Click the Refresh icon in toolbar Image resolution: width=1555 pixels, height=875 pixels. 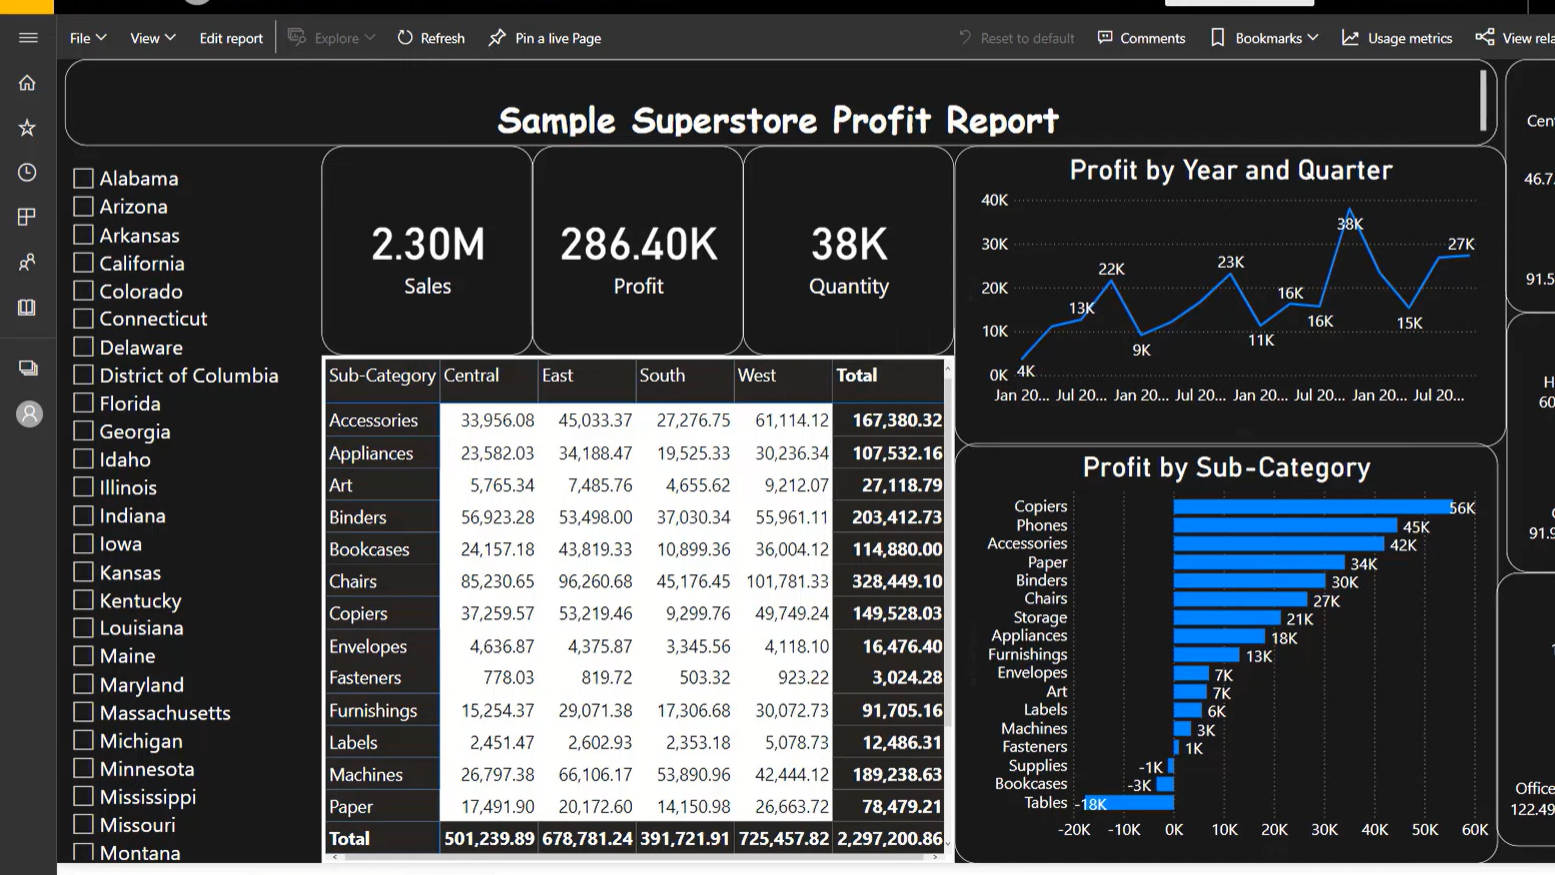[405, 38]
